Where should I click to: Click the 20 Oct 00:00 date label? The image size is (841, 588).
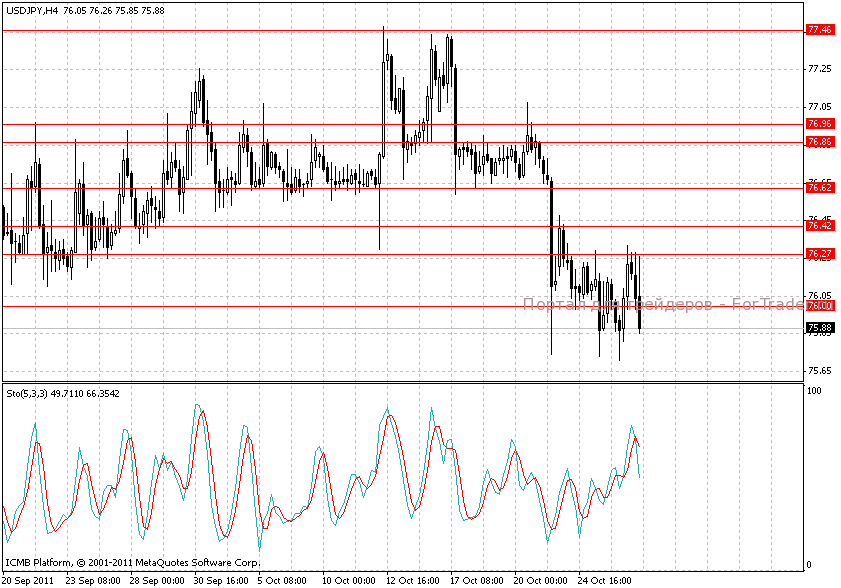[x=541, y=580]
